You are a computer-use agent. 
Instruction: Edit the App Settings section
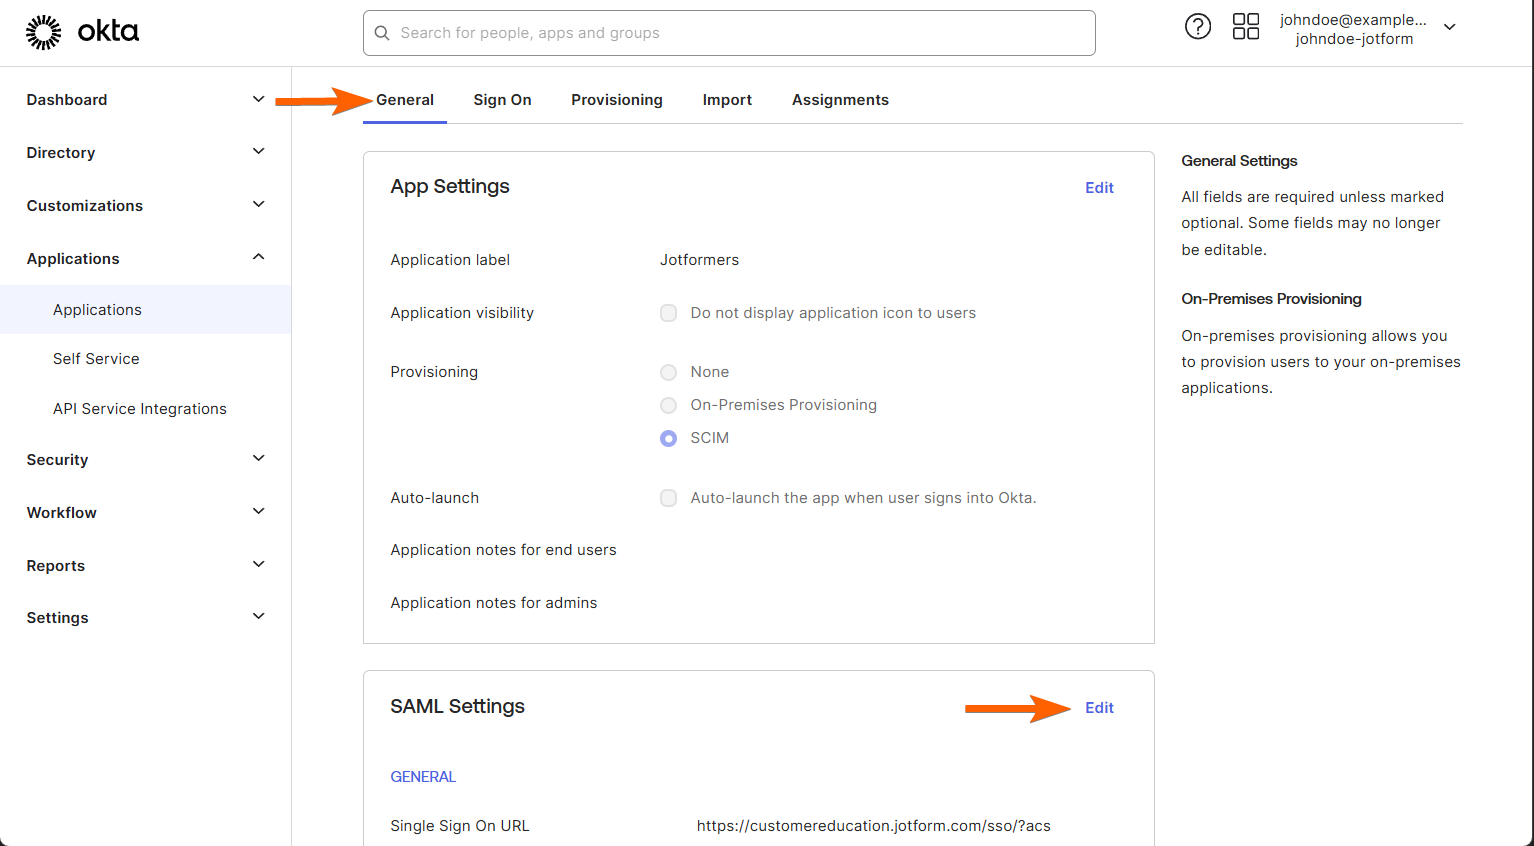1099,188
